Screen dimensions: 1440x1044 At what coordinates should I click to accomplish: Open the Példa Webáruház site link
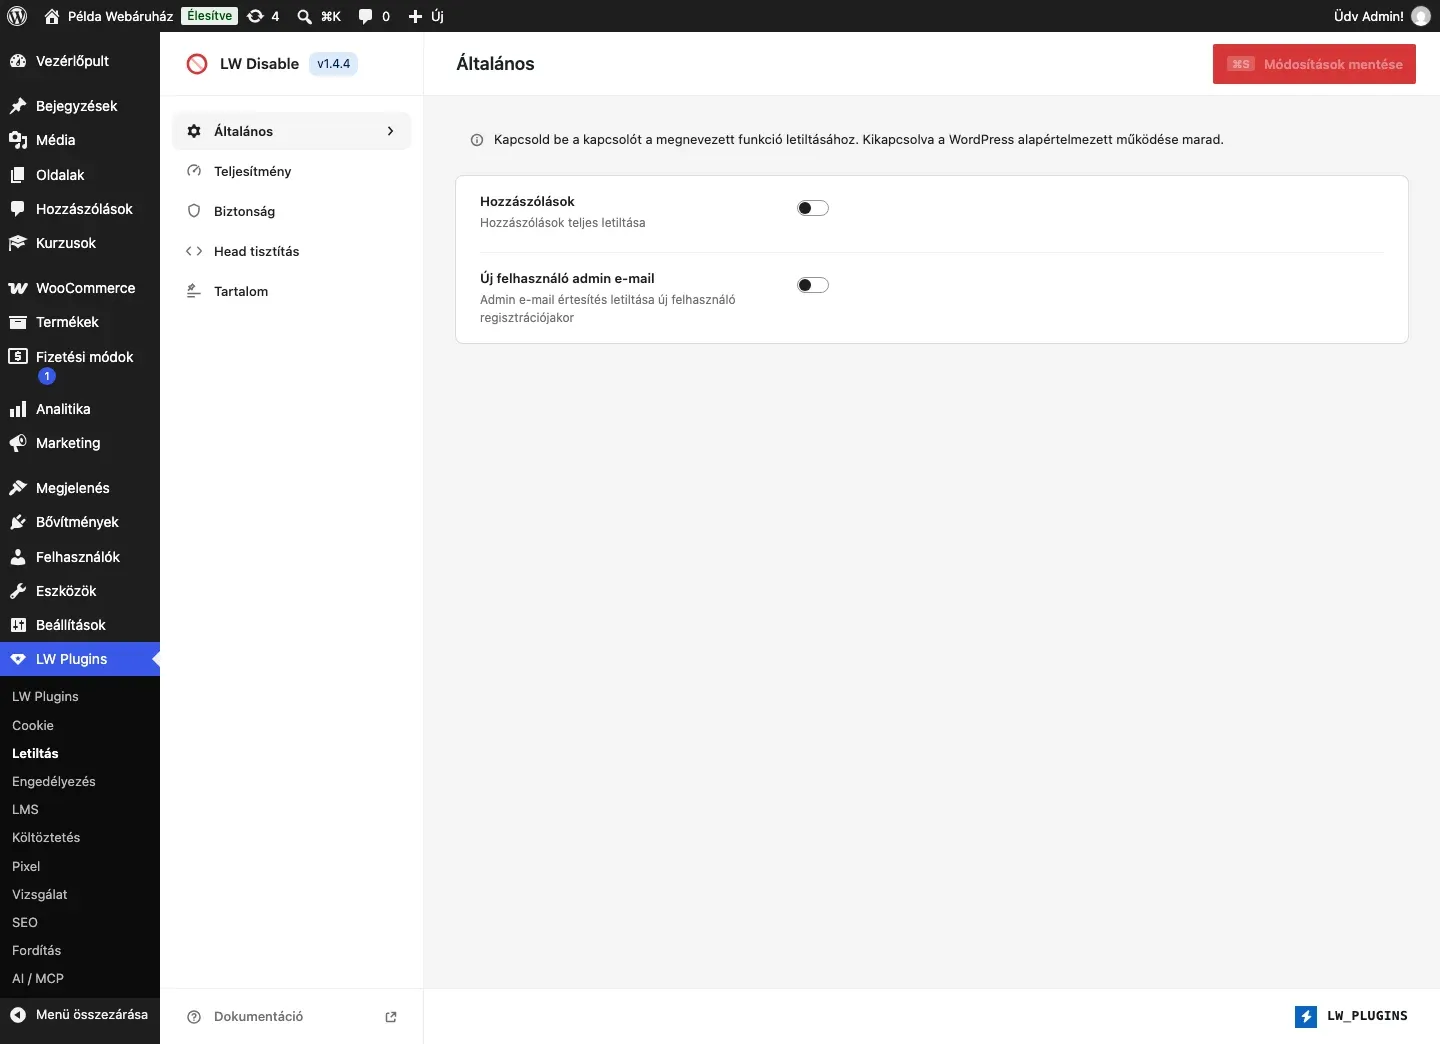109,16
